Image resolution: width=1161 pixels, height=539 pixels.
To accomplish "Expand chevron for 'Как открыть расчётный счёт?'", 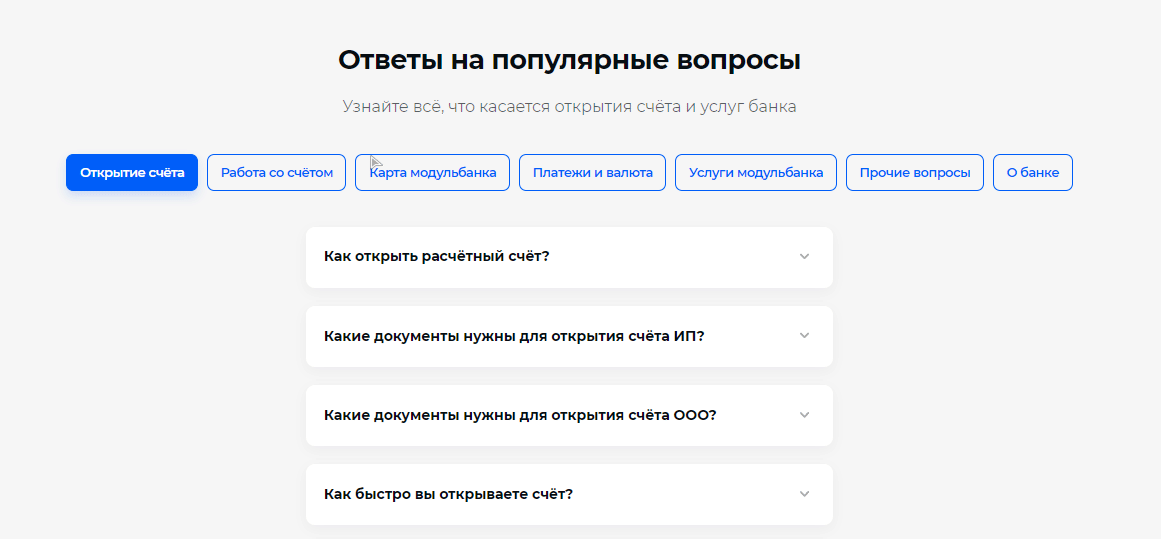I will click(x=804, y=256).
